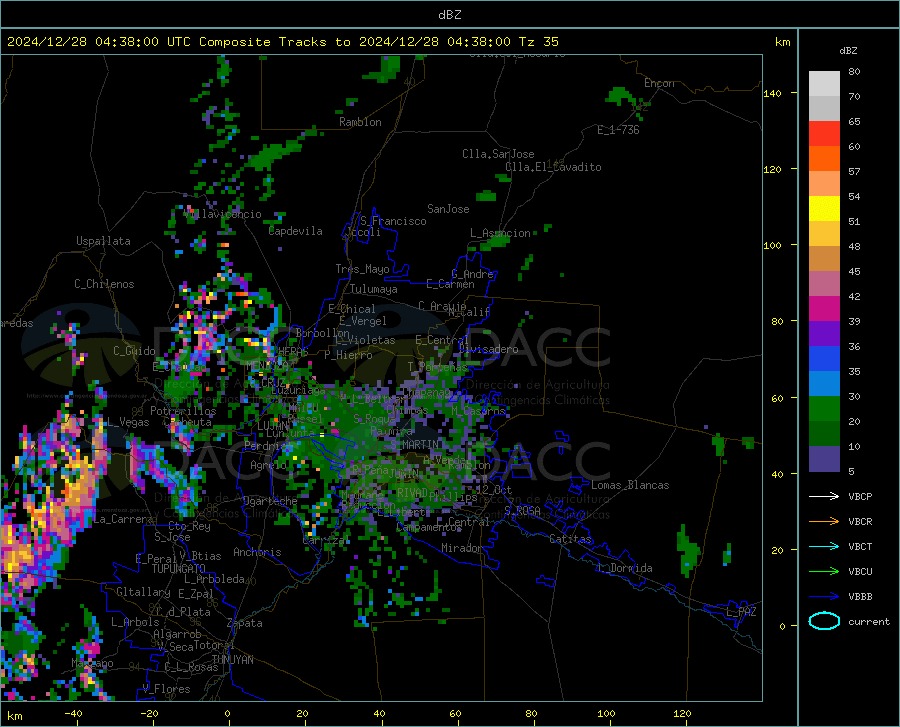Click the 'Villavicencio' map label
The width and height of the screenshot is (900, 727).
coord(223,214)
